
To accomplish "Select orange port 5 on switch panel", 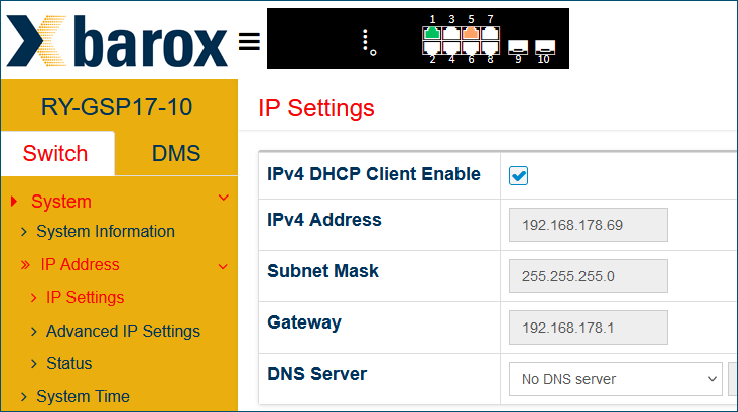I will [471, 33].
